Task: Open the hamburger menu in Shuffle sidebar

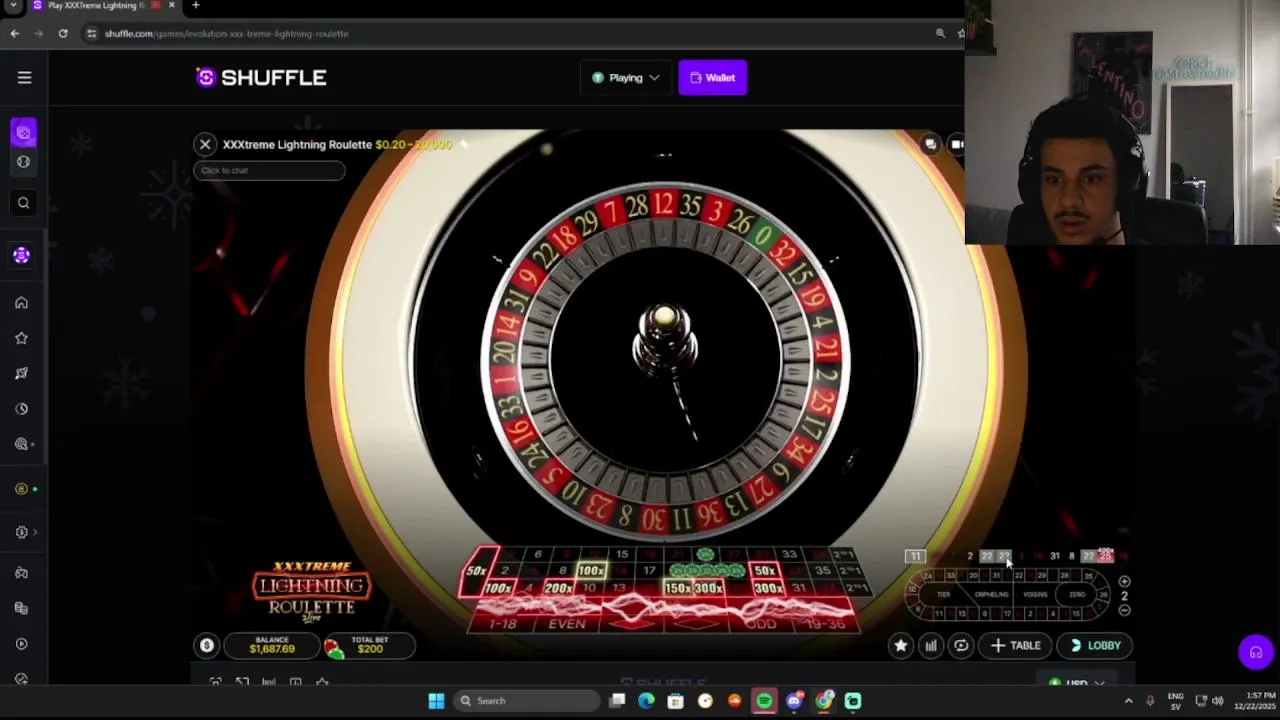Action: pos(24,77)
